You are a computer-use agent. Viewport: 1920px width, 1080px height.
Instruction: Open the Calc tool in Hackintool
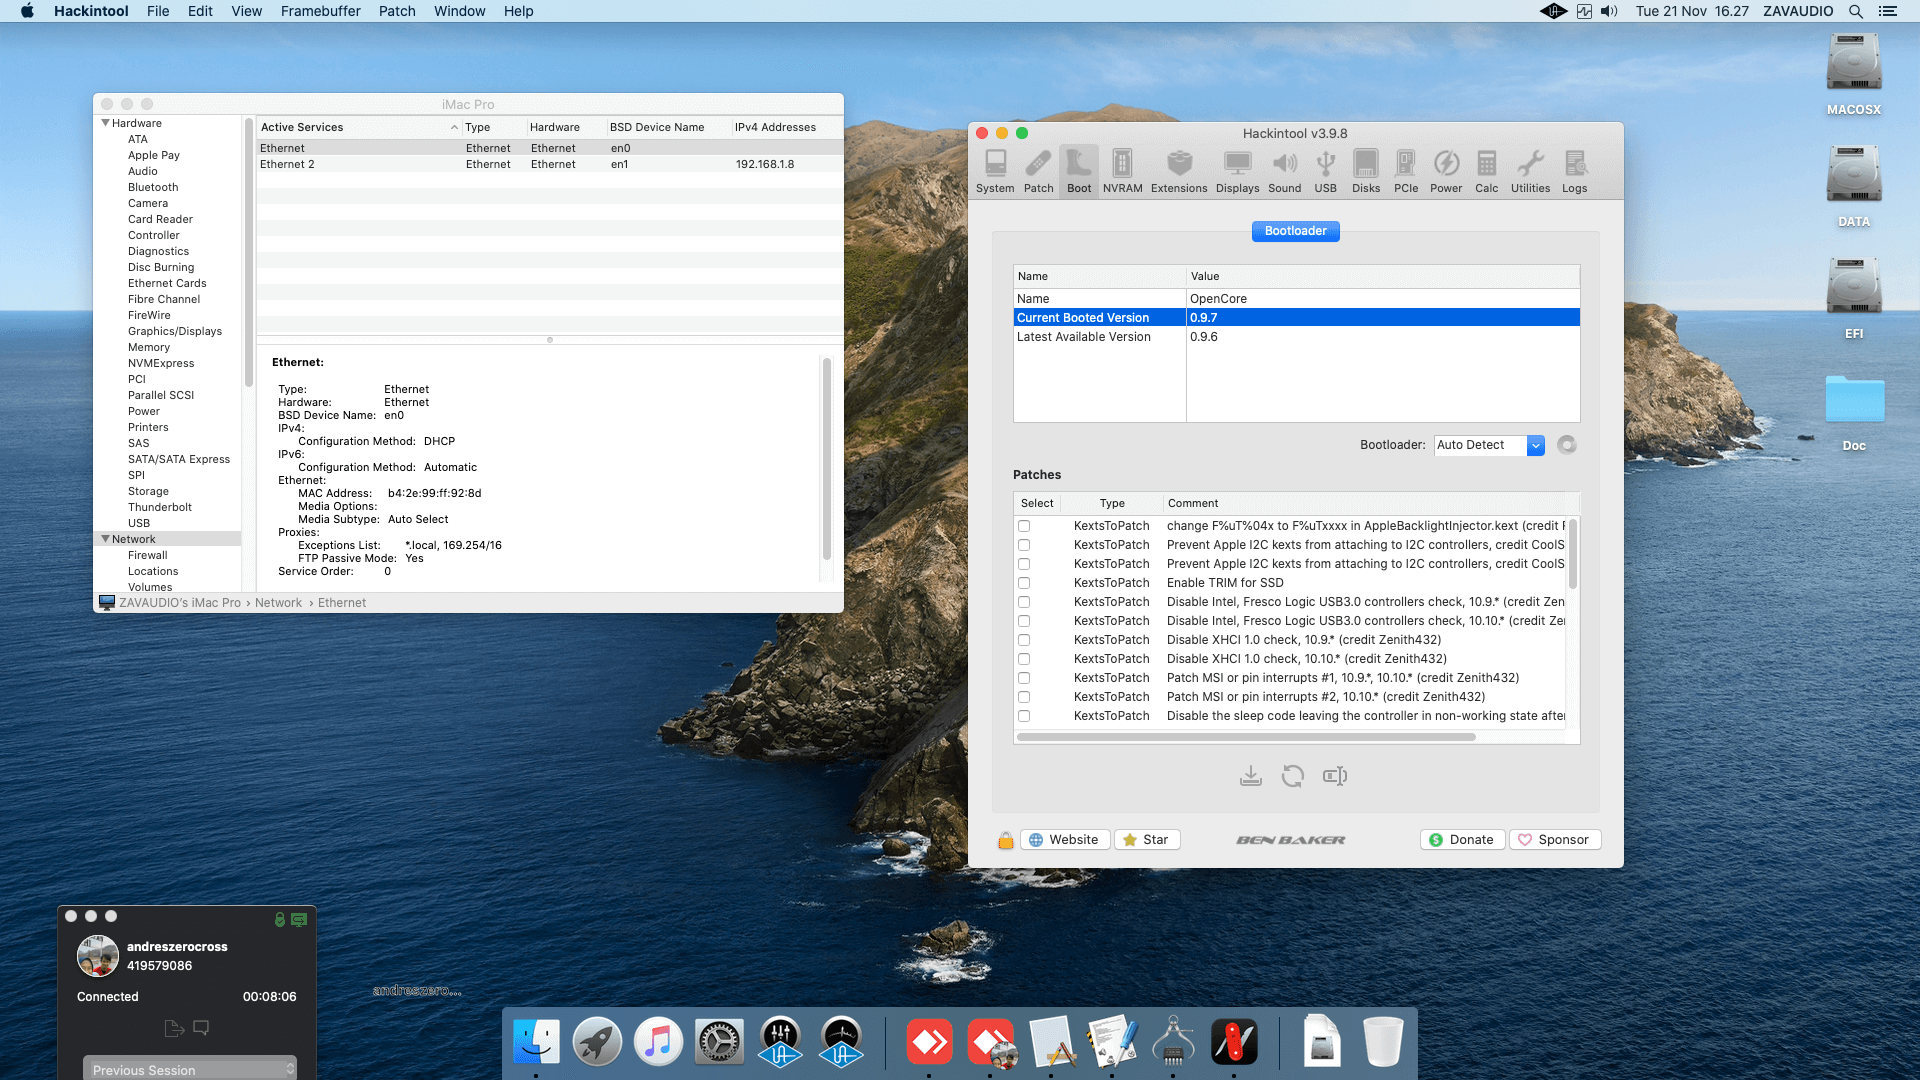pos(1486,171)
